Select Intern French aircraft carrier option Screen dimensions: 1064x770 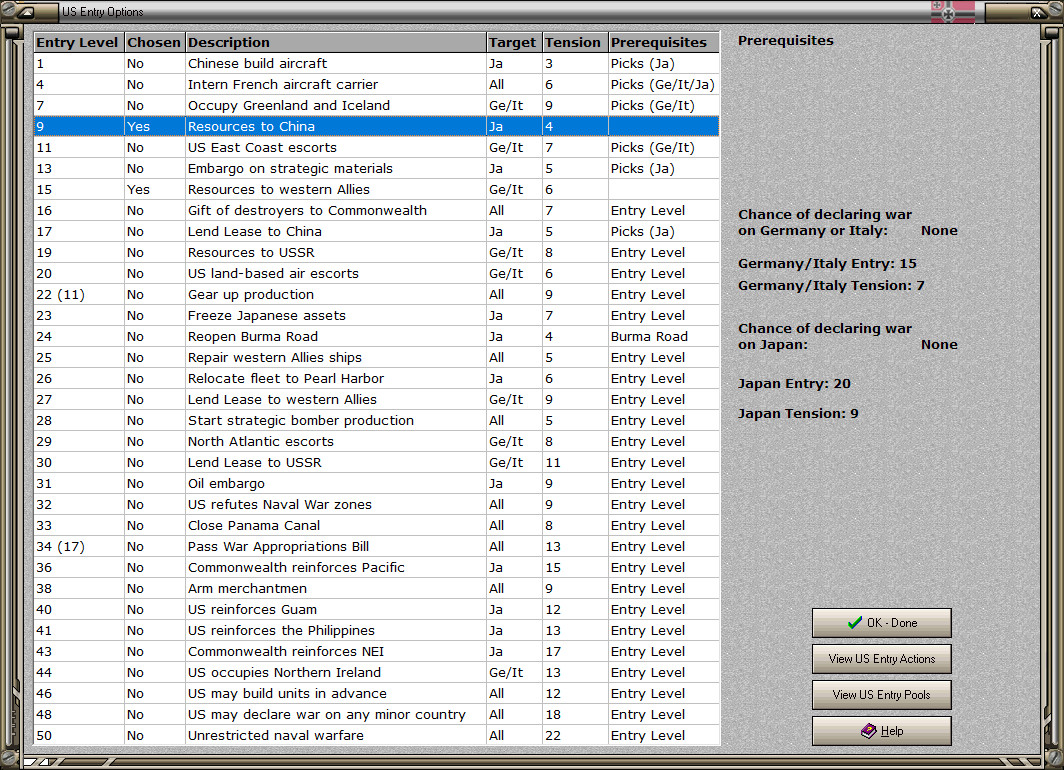pyautogui.click(x=377, y=85)
